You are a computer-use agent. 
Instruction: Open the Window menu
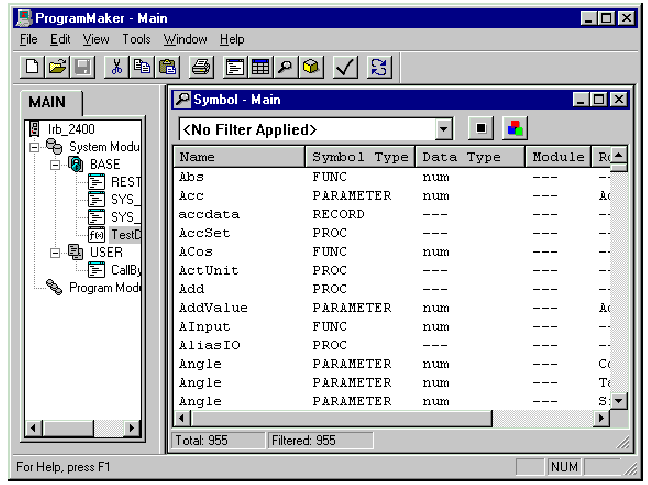(185, 40)
